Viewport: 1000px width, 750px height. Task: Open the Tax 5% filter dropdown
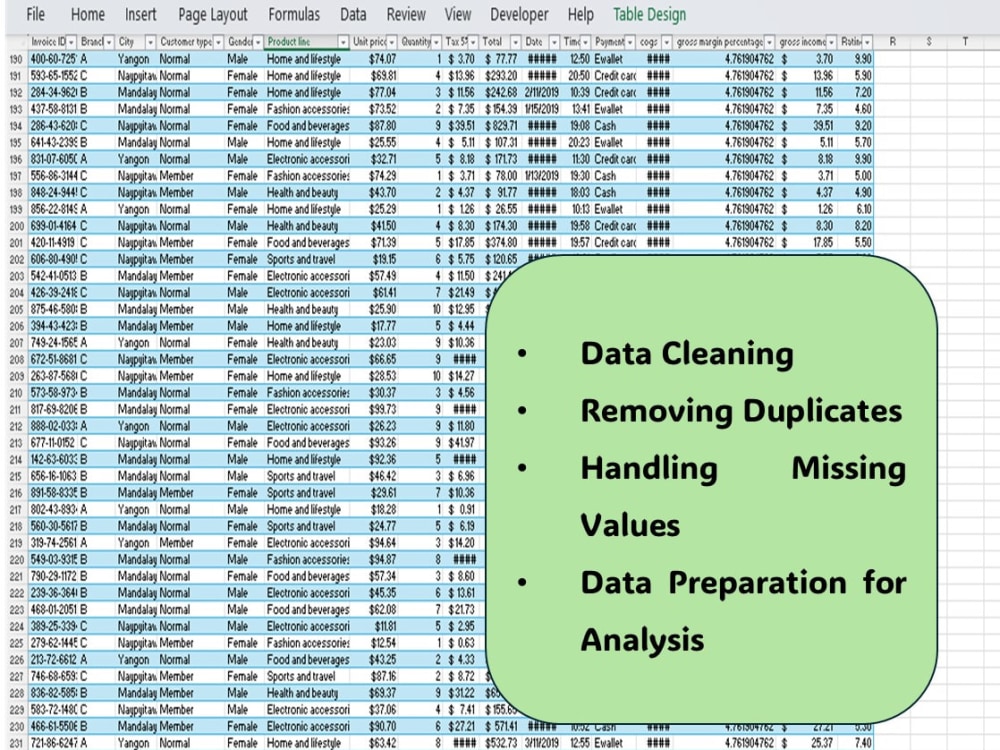coord(474,42)
